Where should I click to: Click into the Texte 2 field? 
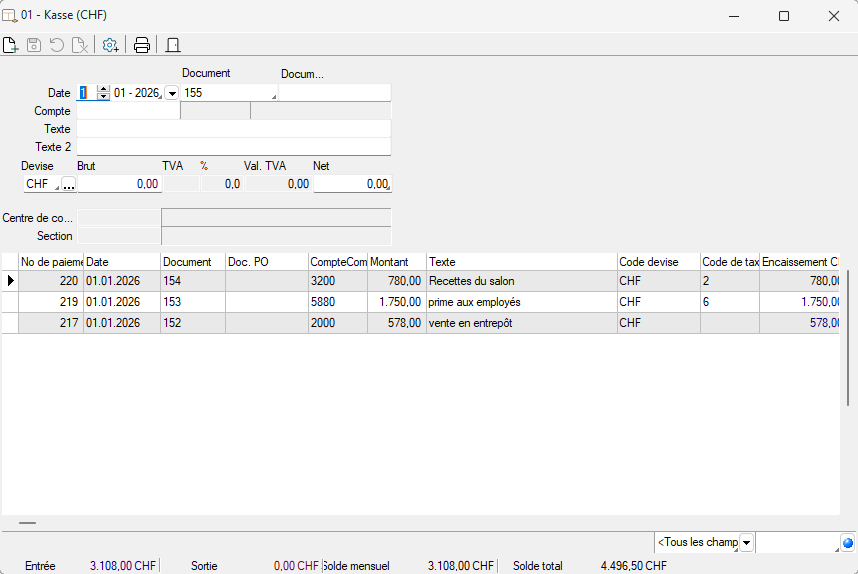pyautogui.click(x=233, y=147)
